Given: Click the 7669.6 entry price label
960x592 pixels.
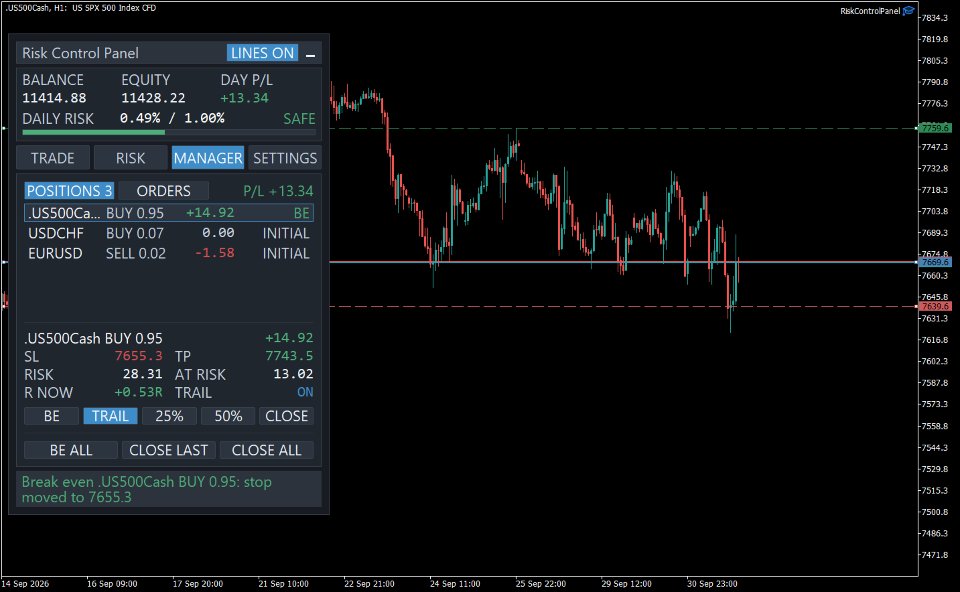Looking at the screenshot, I should (936, 262).
